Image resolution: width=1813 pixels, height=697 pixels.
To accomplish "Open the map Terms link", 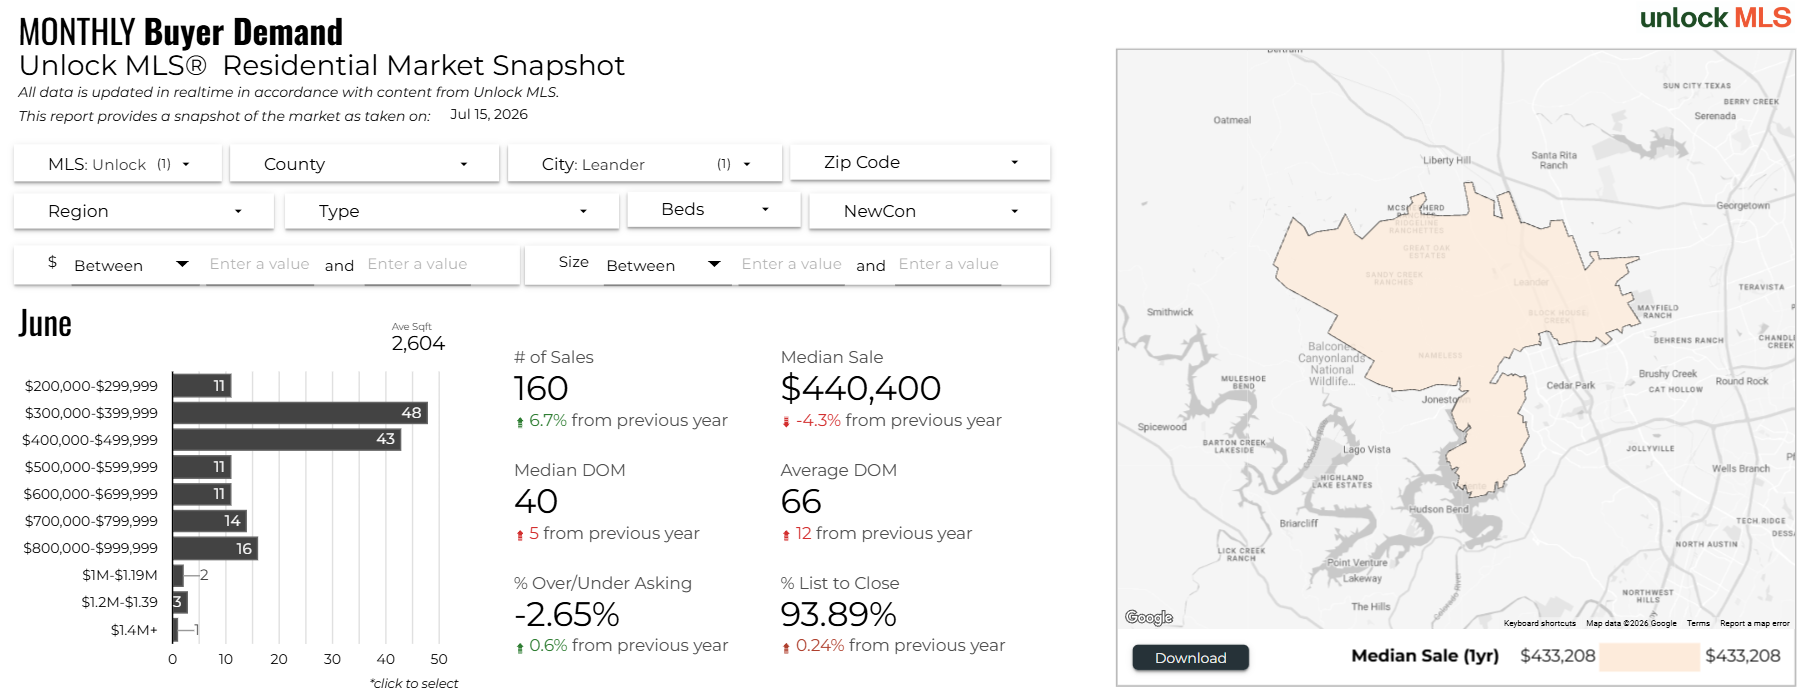I will [1698, 623].
